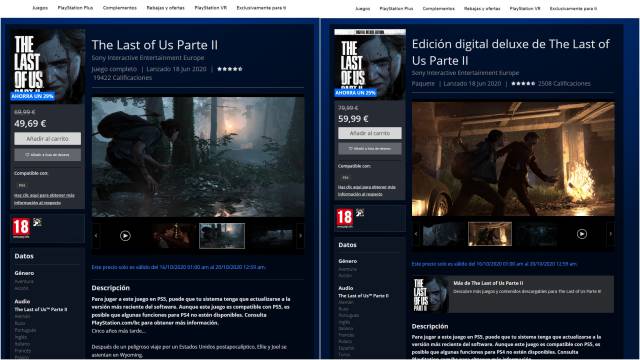Screen dimensions: 640x360
Task: Play the video thumbnail in right gallery
Action: 582,234
